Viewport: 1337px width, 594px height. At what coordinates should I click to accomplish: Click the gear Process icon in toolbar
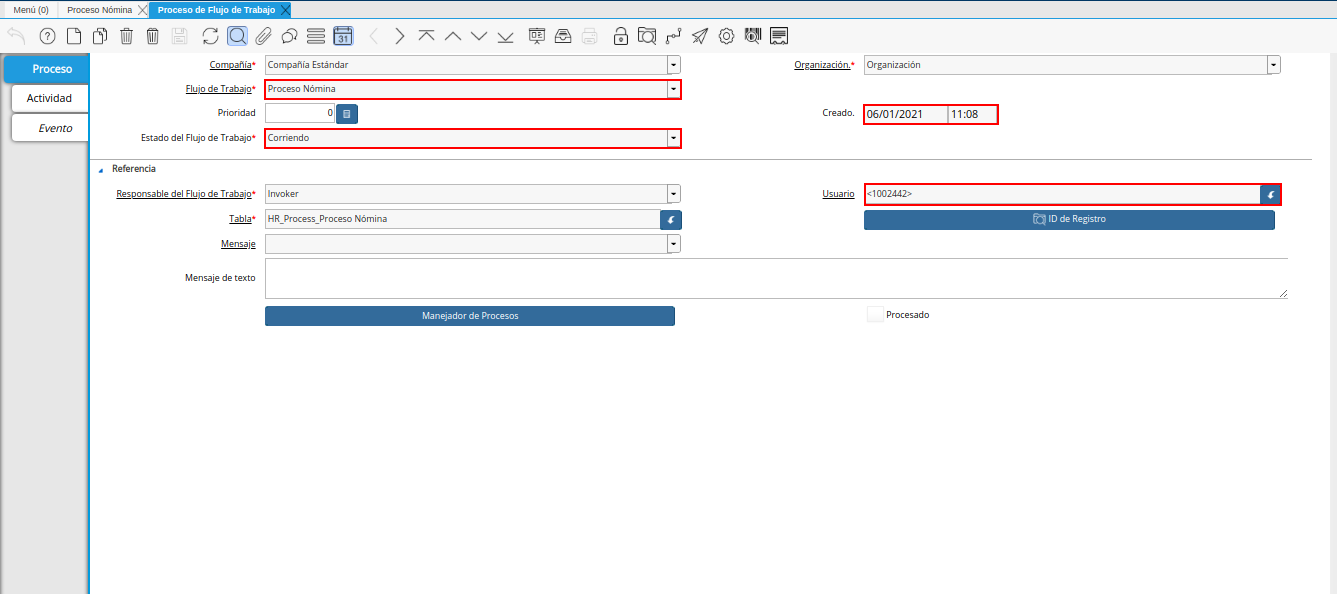click(x=727, y=37)
